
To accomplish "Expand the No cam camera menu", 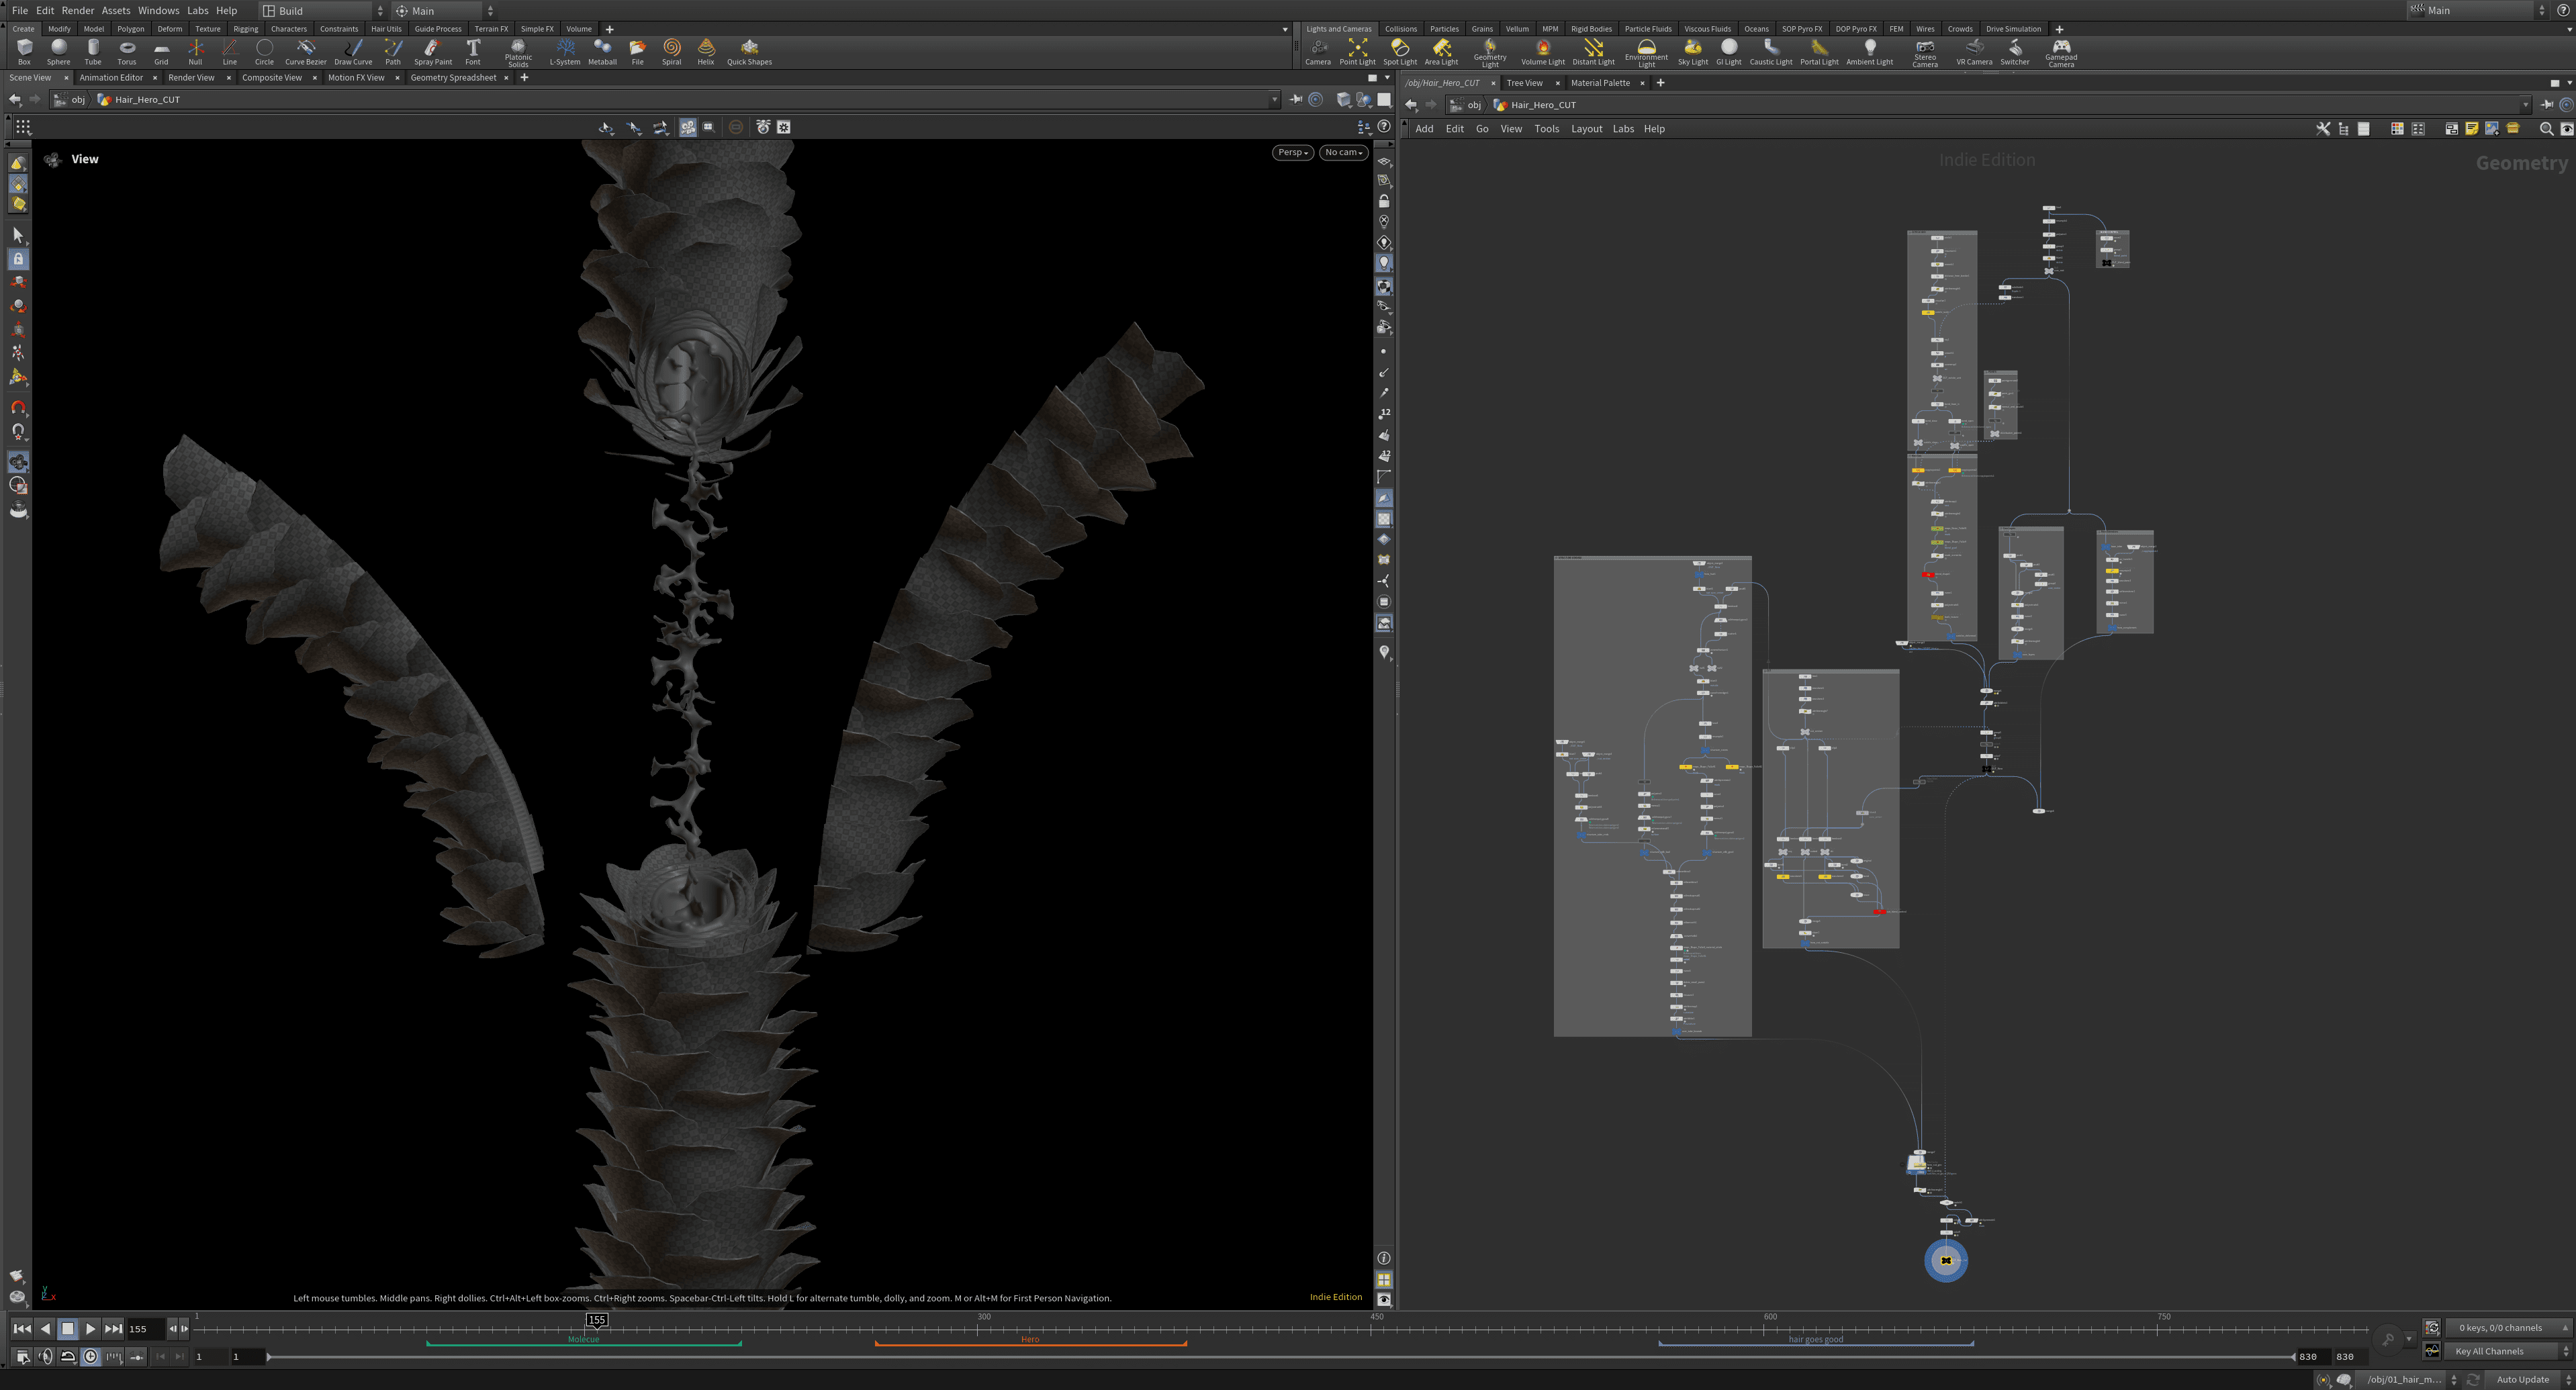I will [1343, 152].
